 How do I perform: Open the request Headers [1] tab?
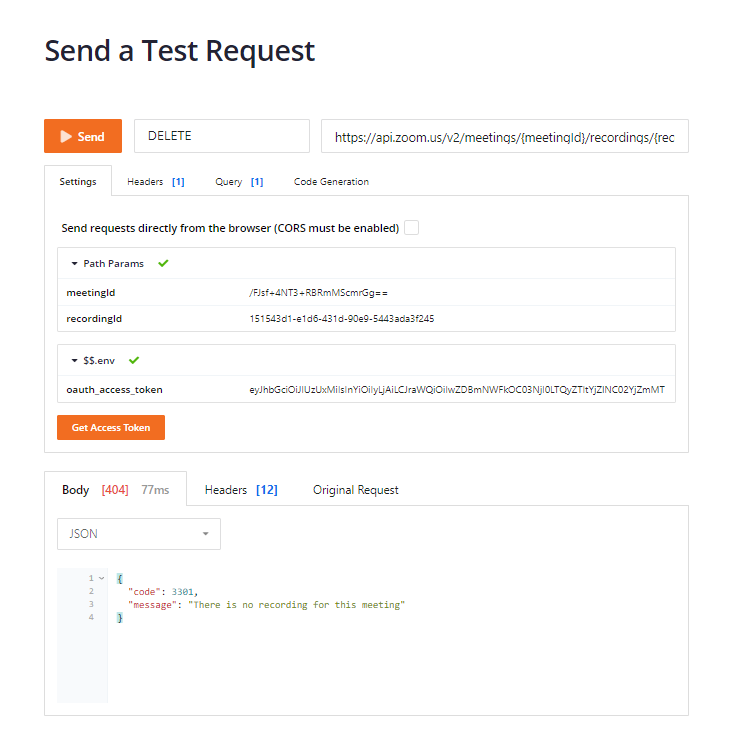pyautogui.click(x=156, y=181)
